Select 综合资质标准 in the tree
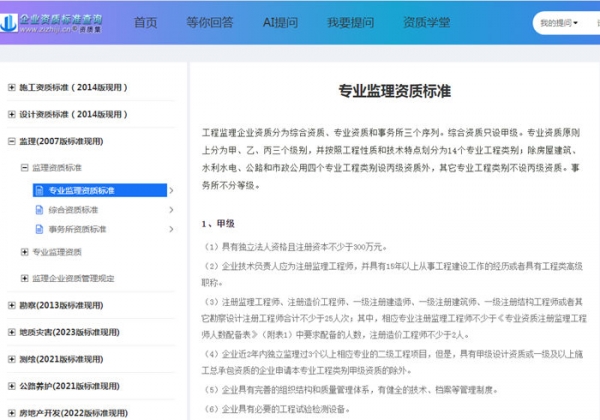The height and width of the screenshot is (420, 600). tap(74, 210)
